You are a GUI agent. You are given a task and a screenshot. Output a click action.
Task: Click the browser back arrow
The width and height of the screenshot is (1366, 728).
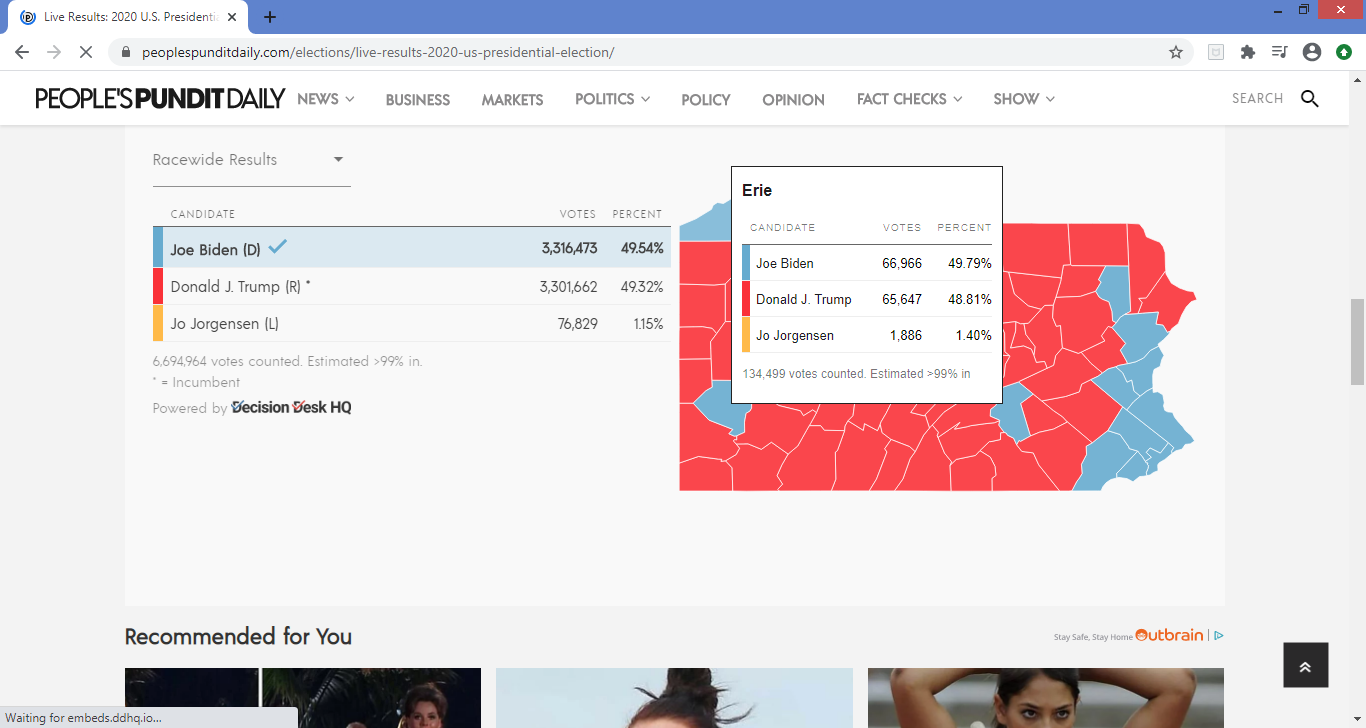pos(22,52)
